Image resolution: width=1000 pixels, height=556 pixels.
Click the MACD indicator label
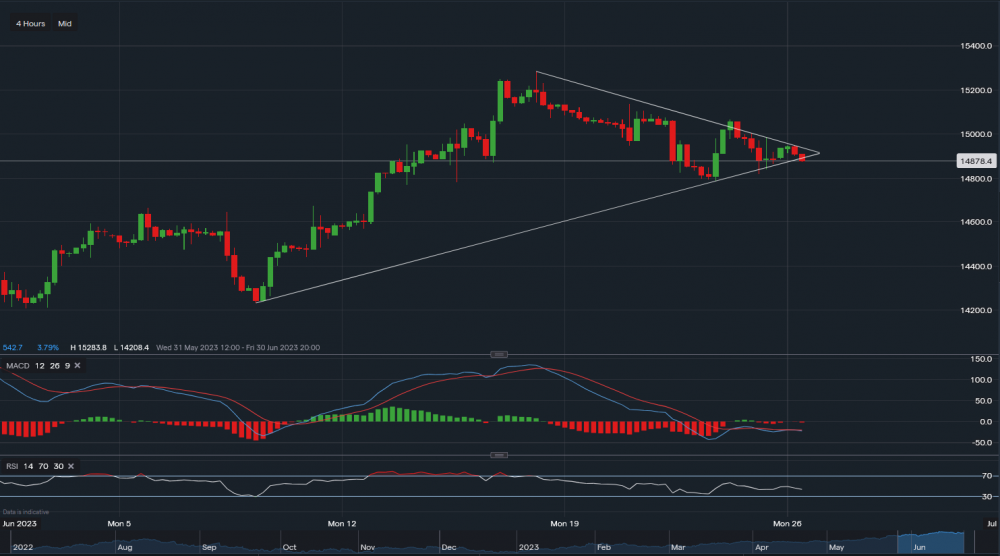pyautogui.click(x=16, y=366)
